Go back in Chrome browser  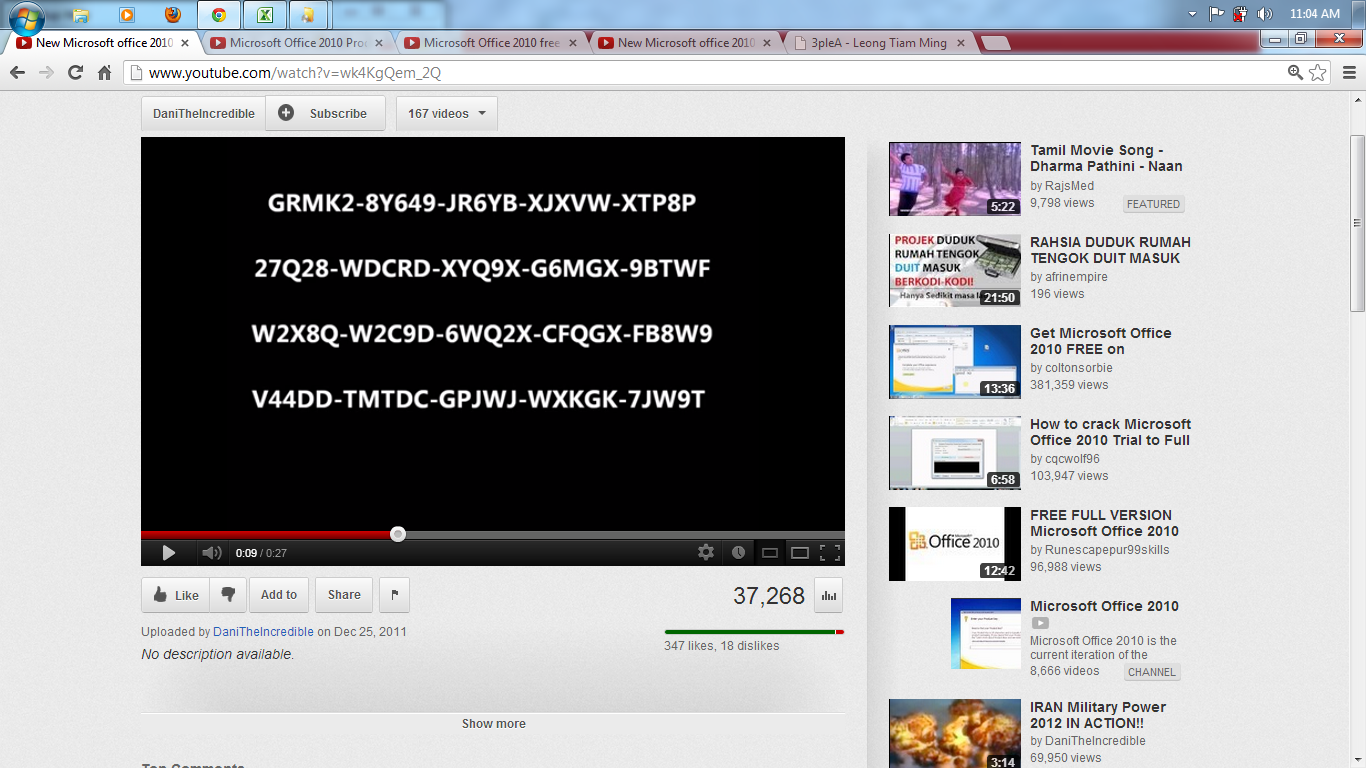[x=17, y=72]
